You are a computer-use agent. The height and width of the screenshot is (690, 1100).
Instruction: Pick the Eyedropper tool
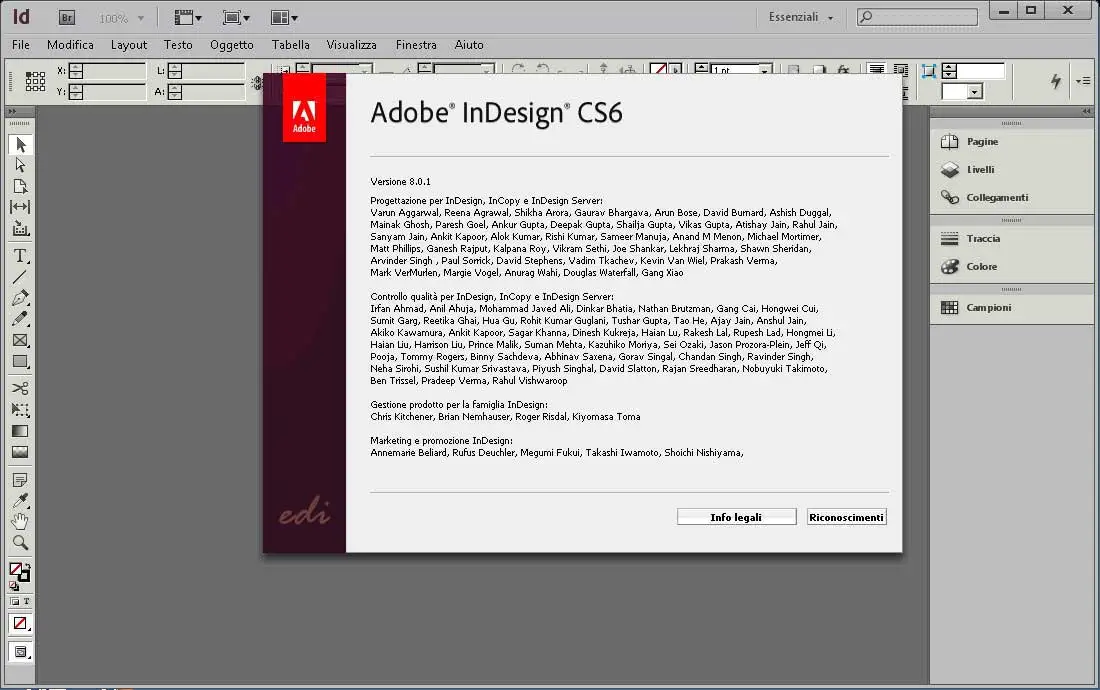pyautogui.click(x=20, y=501)
